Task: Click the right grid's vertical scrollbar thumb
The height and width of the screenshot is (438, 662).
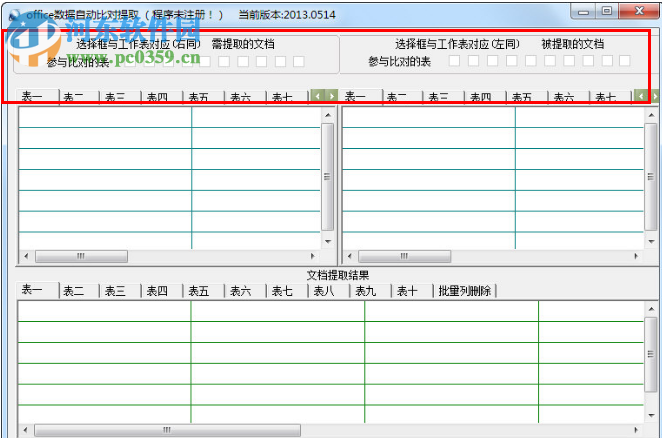Action: [651, 177]
